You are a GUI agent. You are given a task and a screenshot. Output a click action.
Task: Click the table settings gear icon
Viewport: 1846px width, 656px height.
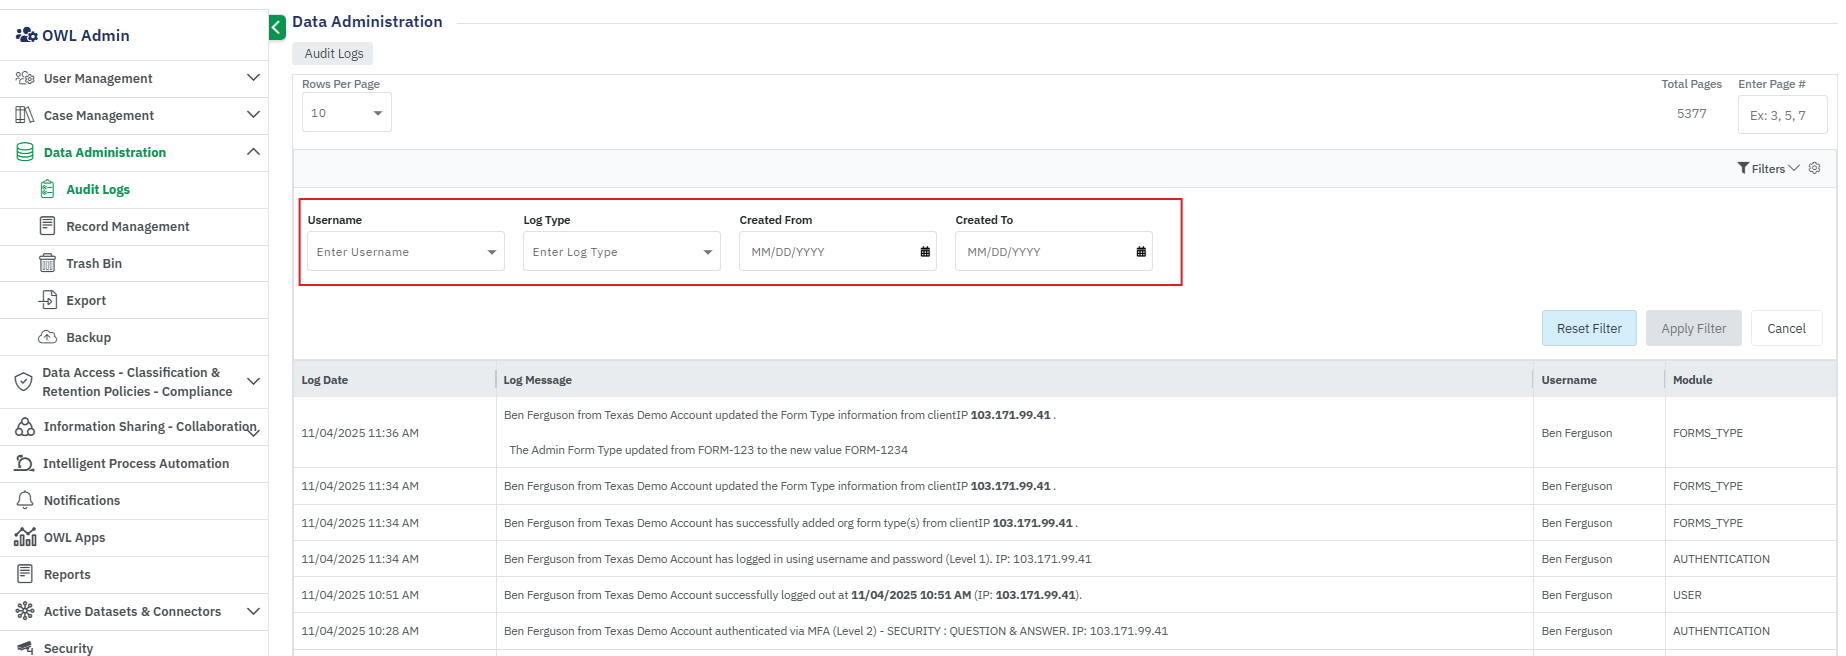1815,168
